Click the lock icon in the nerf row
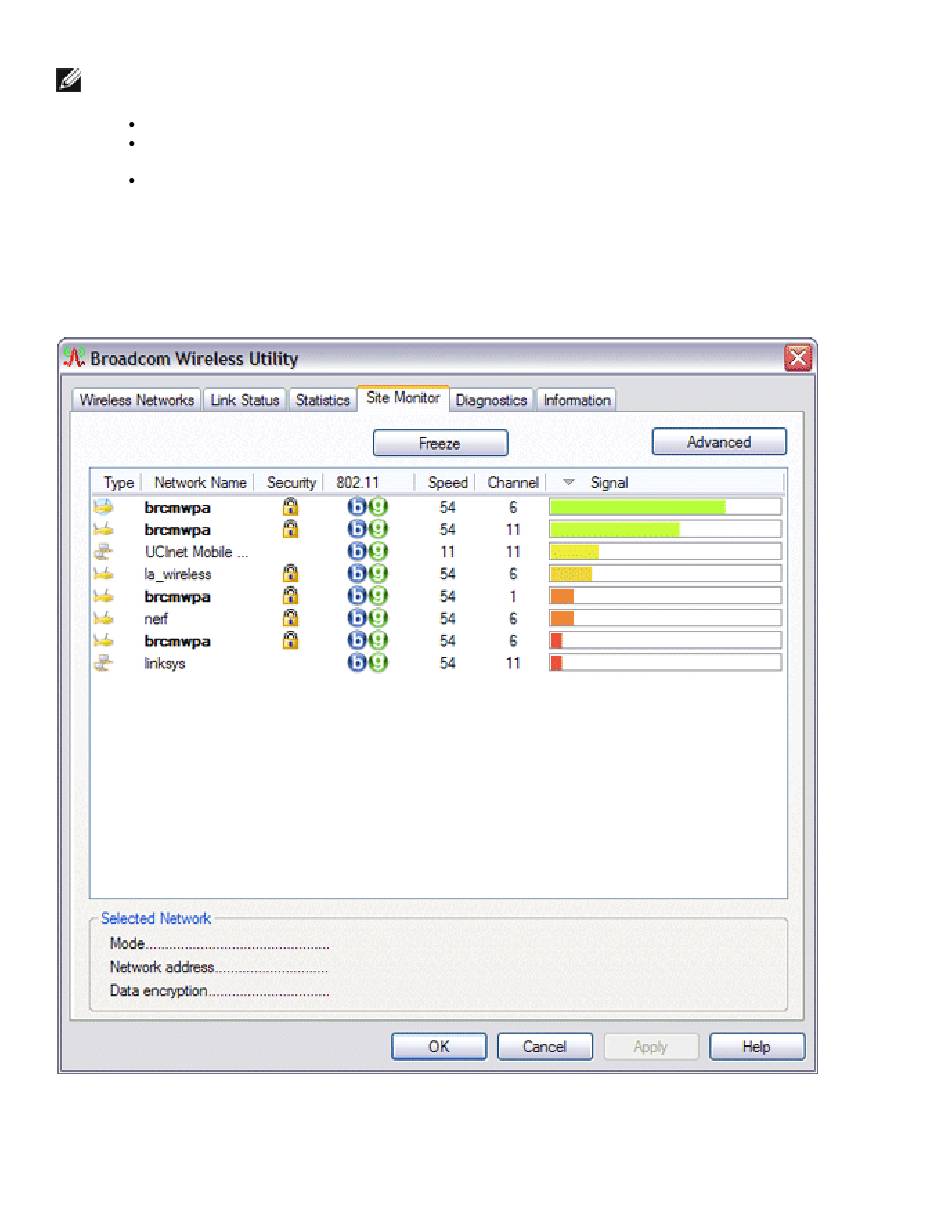The width and height of the screenshot is (950, 1229). [290, 618]
